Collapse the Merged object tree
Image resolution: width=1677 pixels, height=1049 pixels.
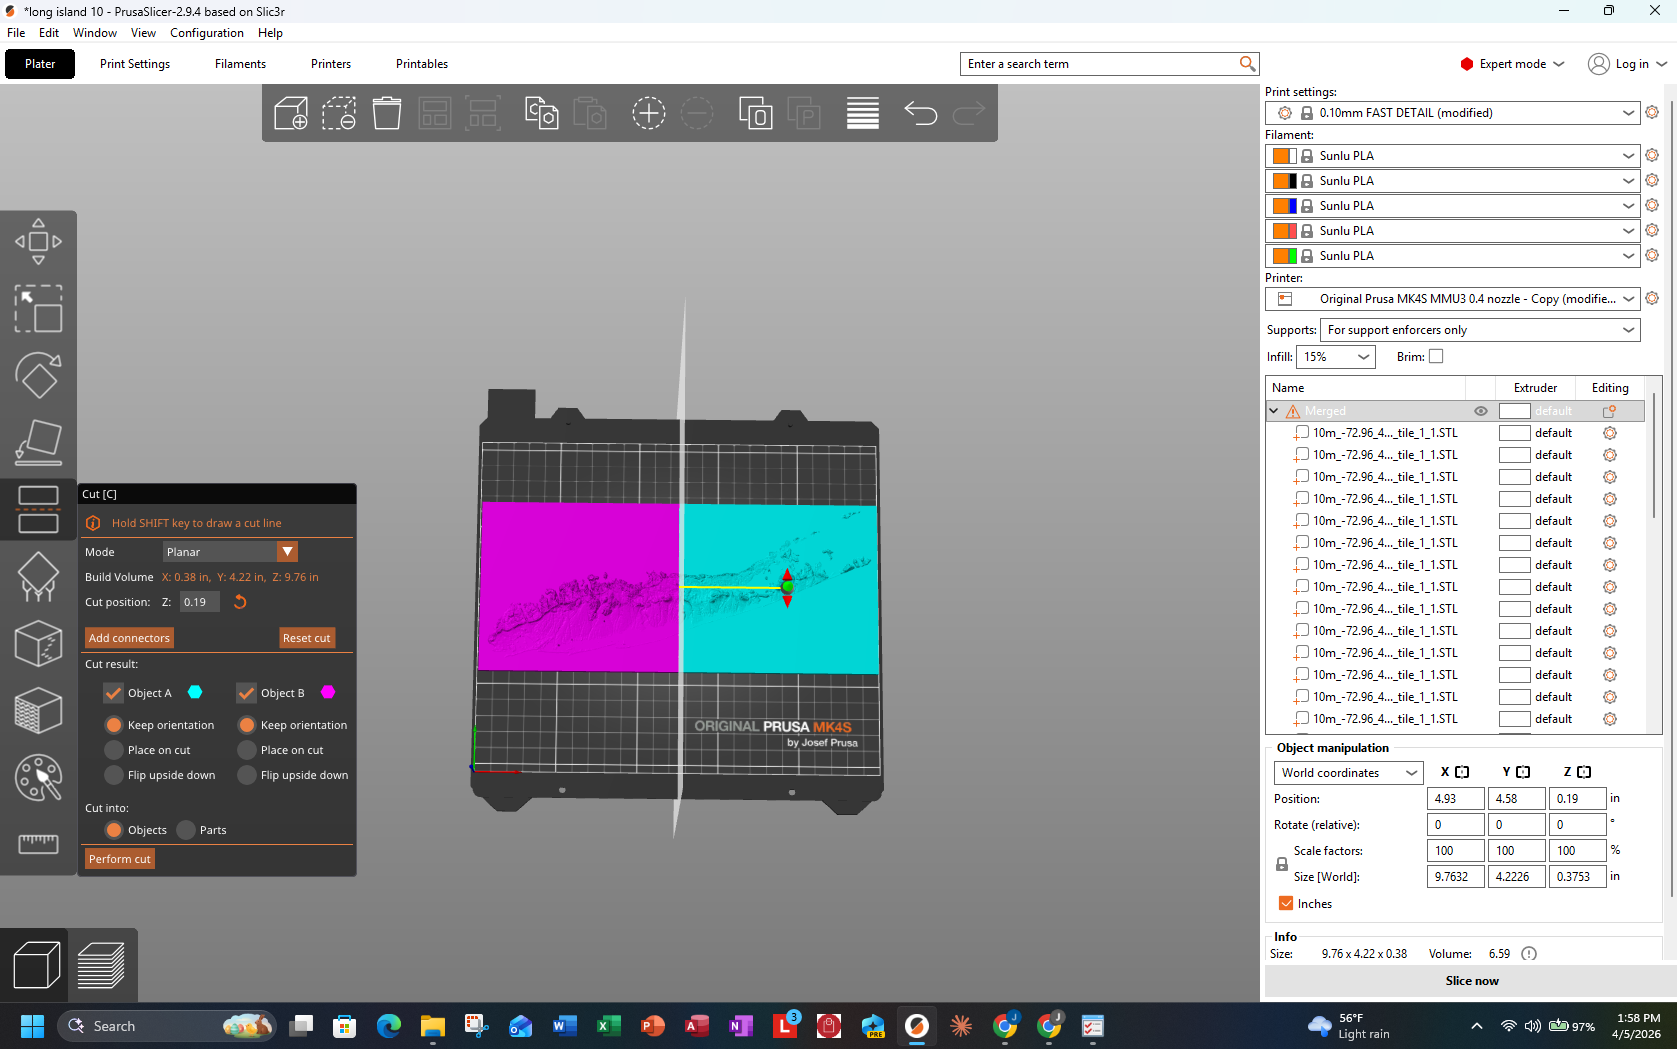pos(1274,411)
